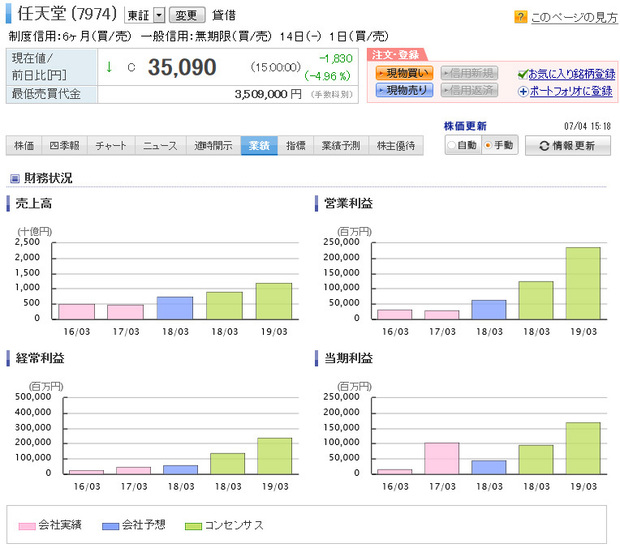Click the ポートフォリオに登録 link
This screenshot has width=620, height=548.
(571, 91)
